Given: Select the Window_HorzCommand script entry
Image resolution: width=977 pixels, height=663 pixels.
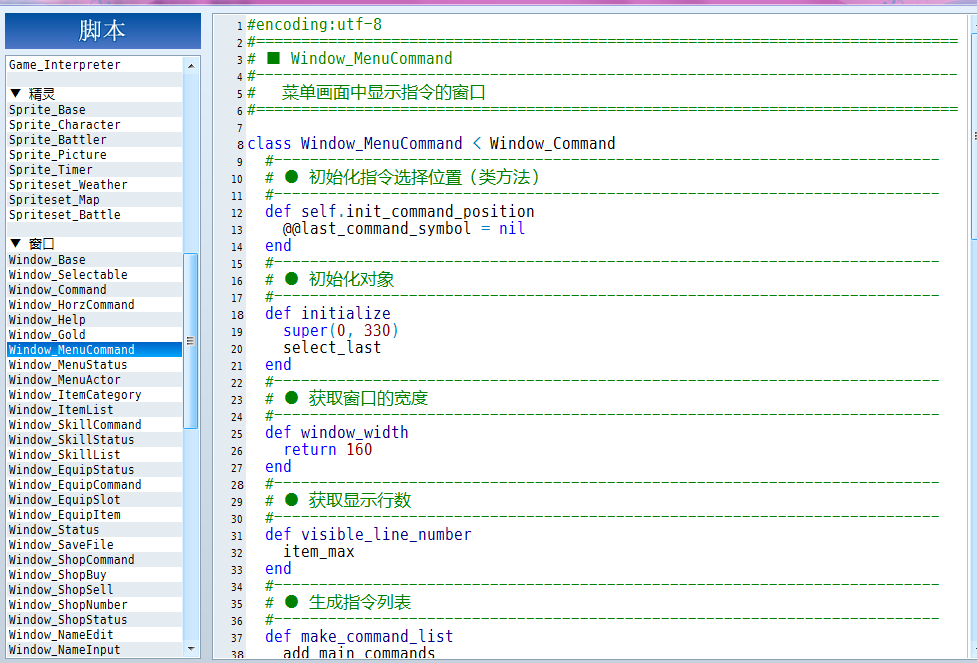Looking at the screenshot, I should click(x=95, y=305).
